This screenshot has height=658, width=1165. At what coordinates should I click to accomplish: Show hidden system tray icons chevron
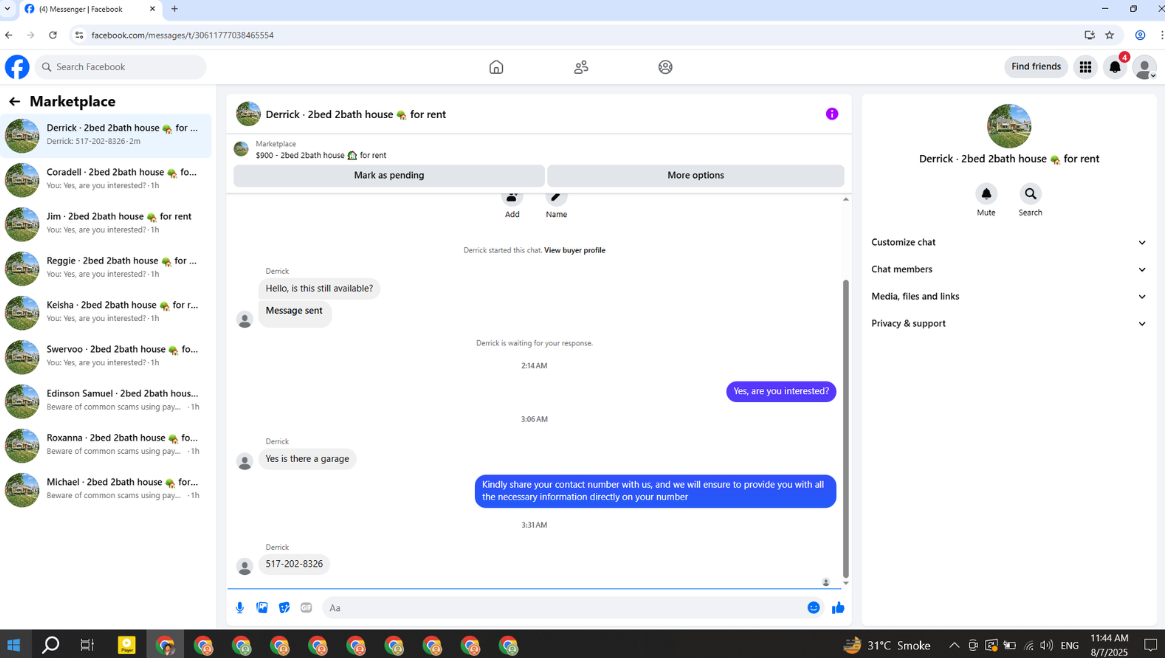954,645
